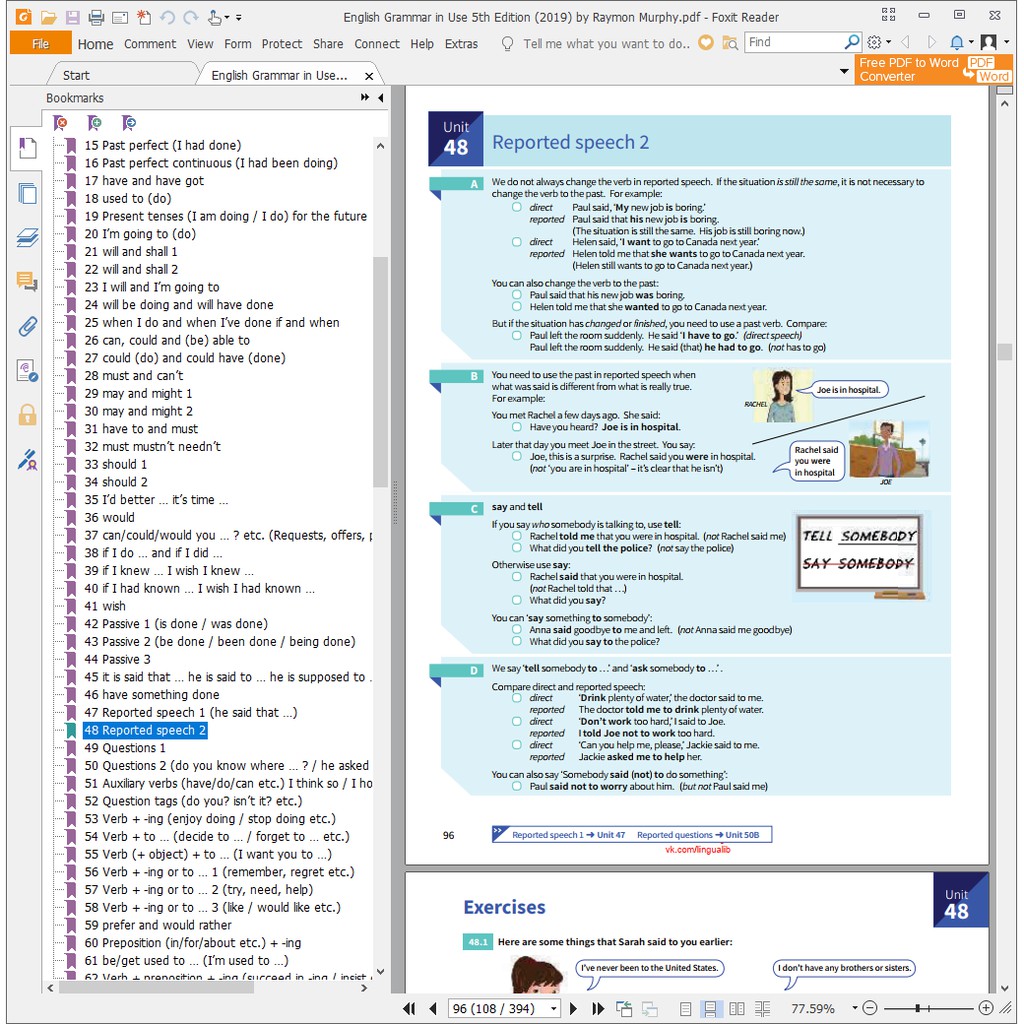The image size is (1024, 1024).
Task: Open the page number dropdown
Action: click(554, 1008)
